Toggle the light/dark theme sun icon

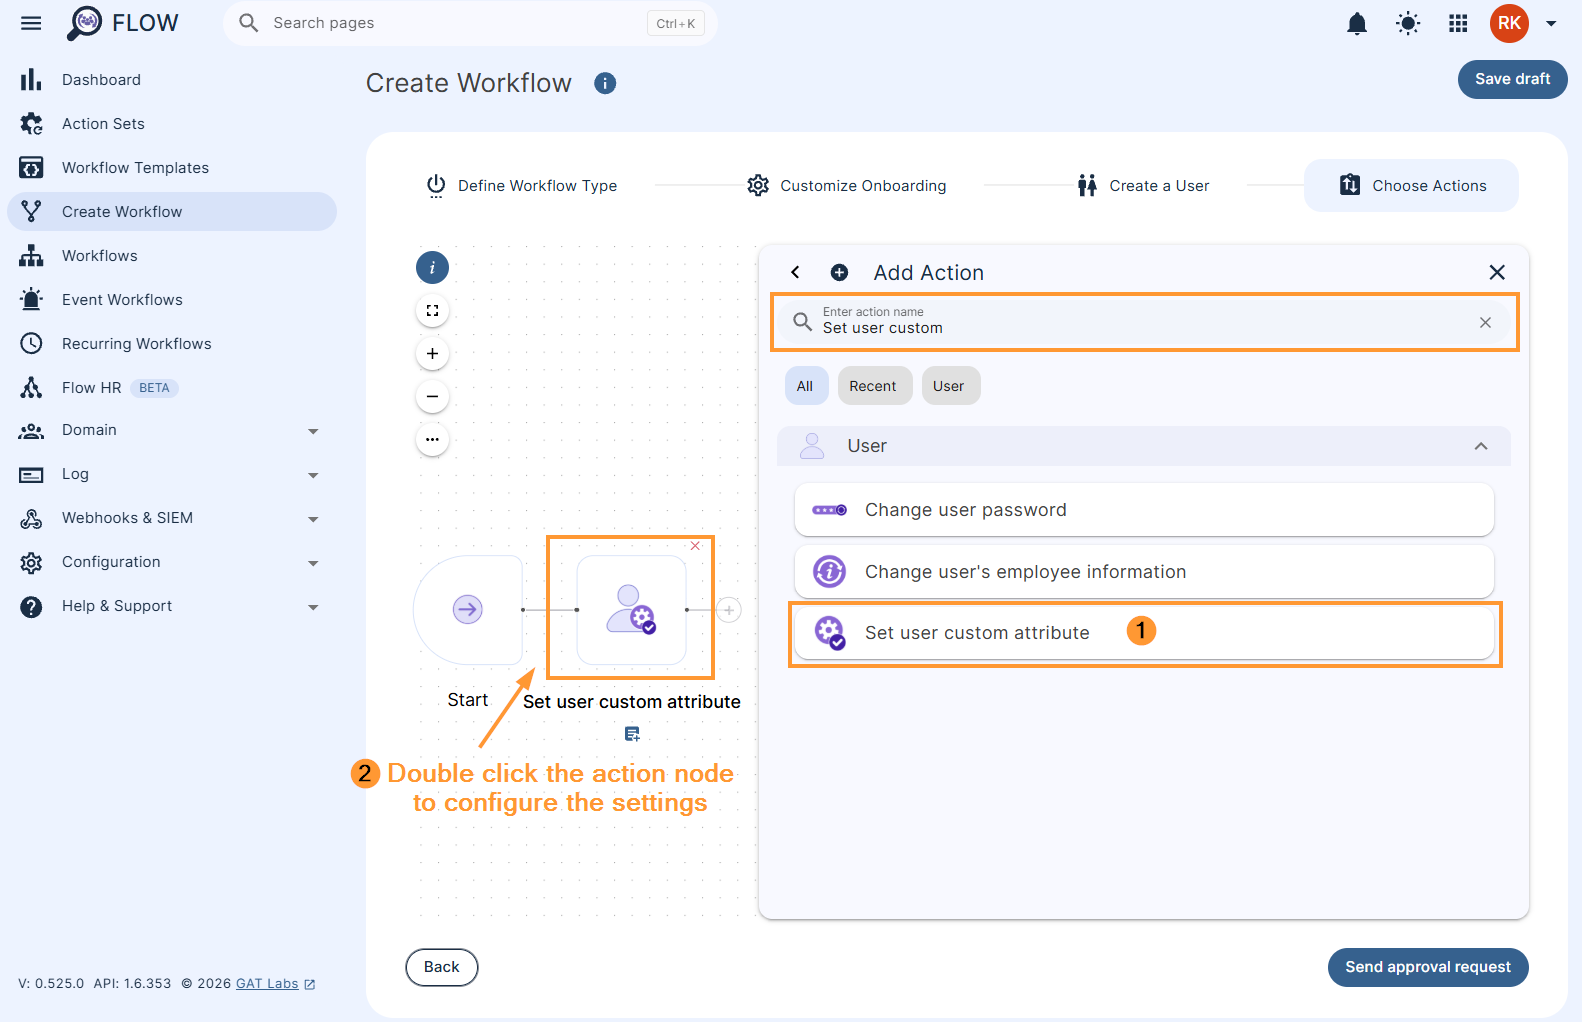1408,23
